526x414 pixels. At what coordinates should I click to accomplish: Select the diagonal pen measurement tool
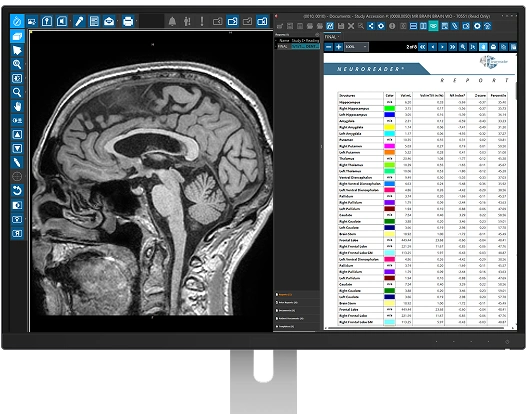tap(17, 162)
